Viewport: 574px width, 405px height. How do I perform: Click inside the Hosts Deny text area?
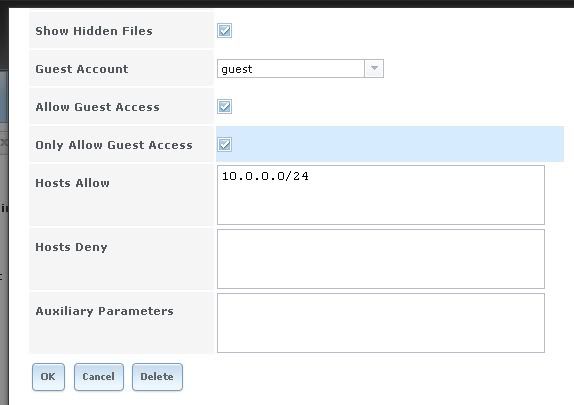pos(381,259)
